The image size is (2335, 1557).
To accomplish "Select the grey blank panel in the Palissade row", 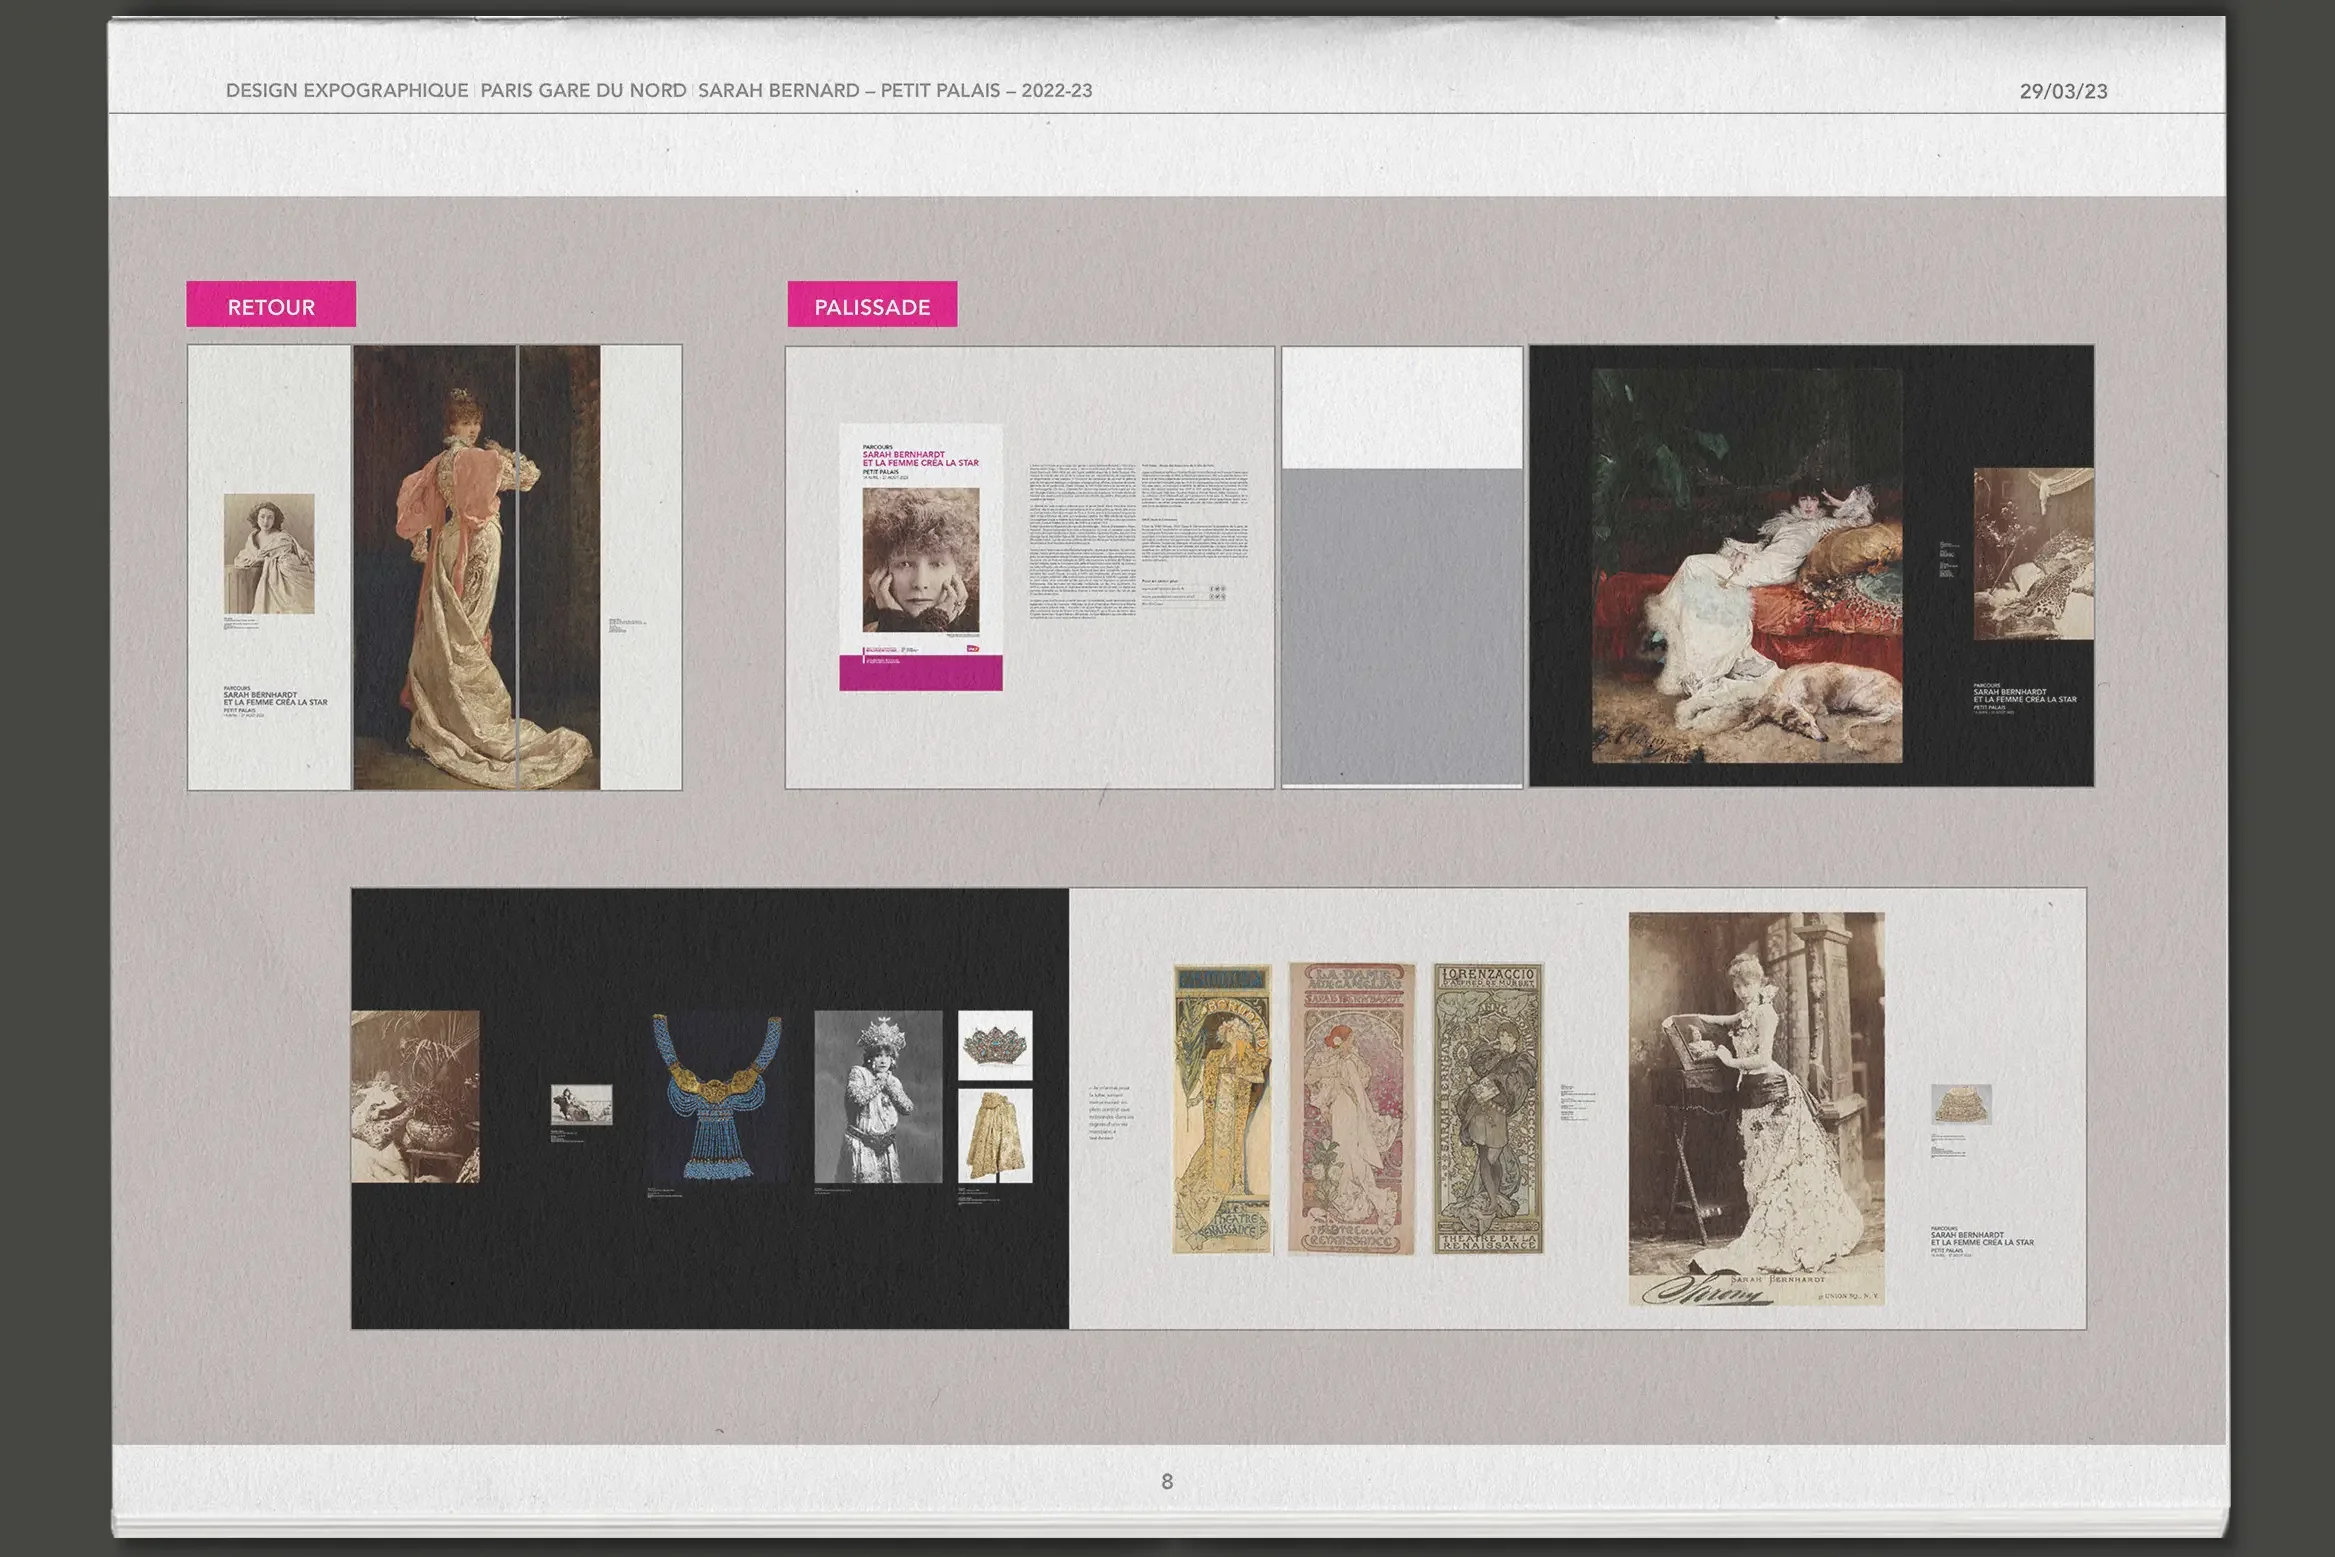I will pos(1402,626).
